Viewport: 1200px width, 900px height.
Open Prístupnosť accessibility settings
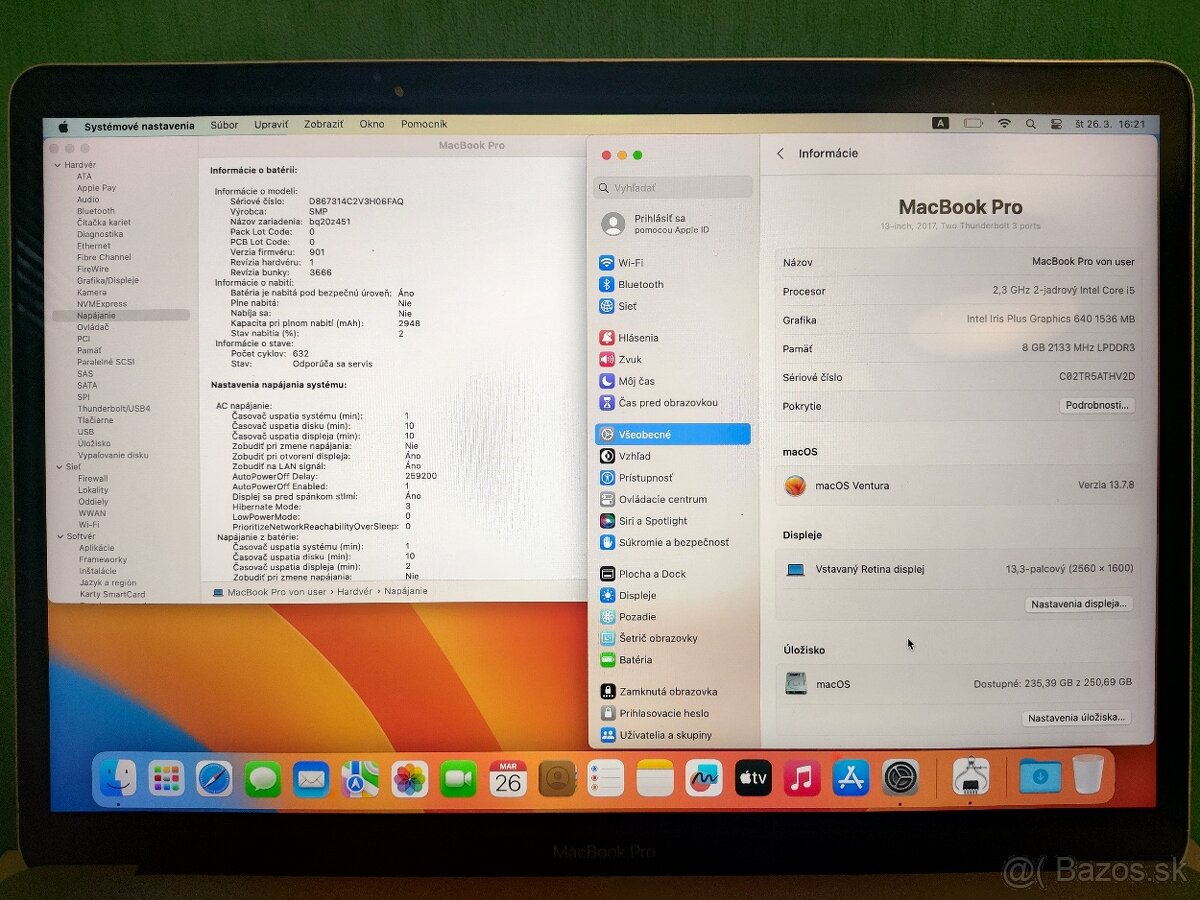(x=644, y=477)
